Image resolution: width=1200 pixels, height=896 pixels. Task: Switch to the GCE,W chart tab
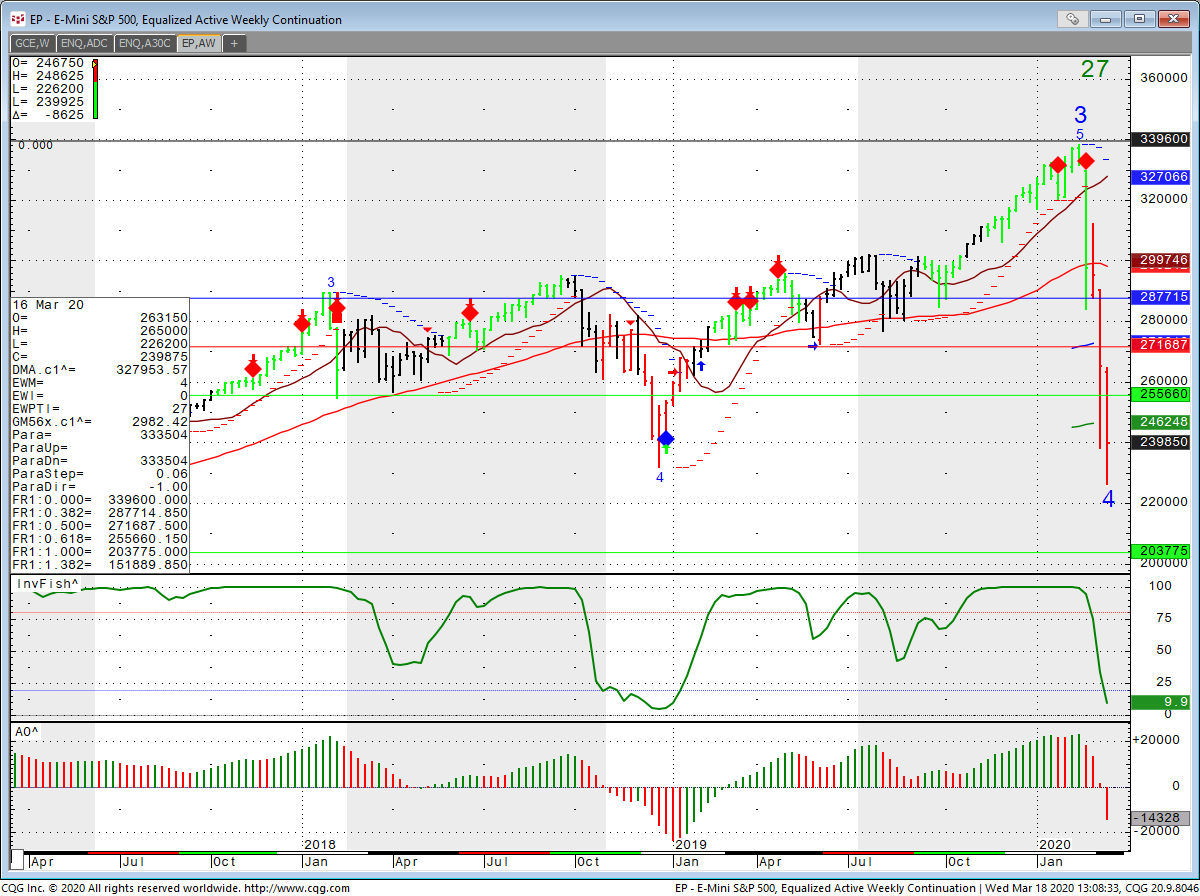coord(33,43)
